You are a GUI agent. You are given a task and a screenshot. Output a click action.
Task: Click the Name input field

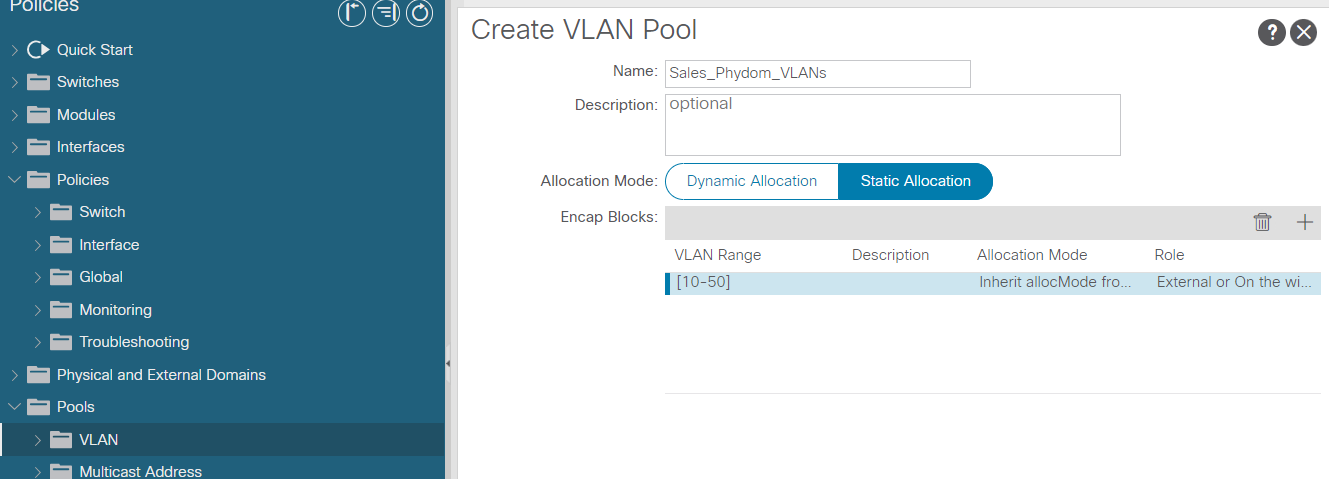point(818,74)
